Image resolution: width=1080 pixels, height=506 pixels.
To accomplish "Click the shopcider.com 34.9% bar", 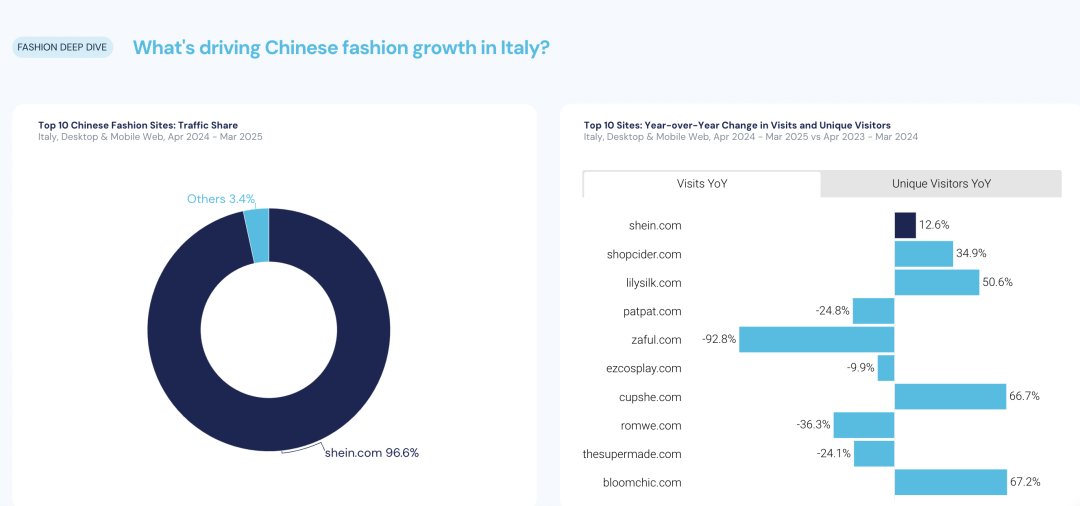I will point(924,254).
